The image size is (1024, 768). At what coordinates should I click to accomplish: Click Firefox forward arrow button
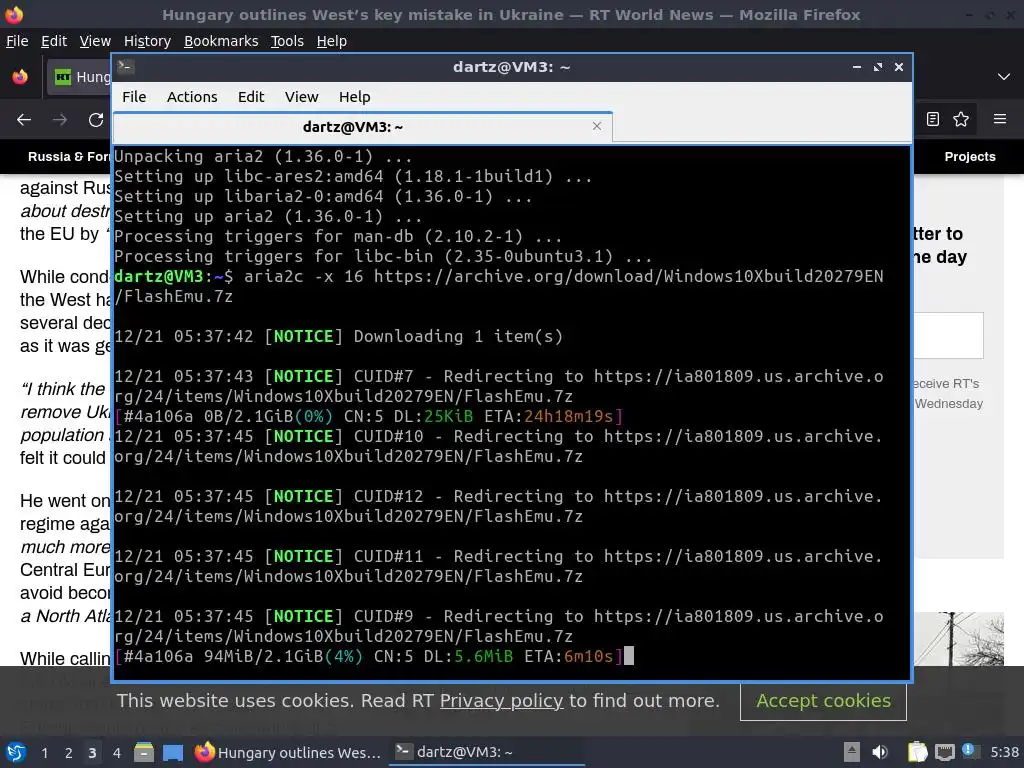point(60,120)
